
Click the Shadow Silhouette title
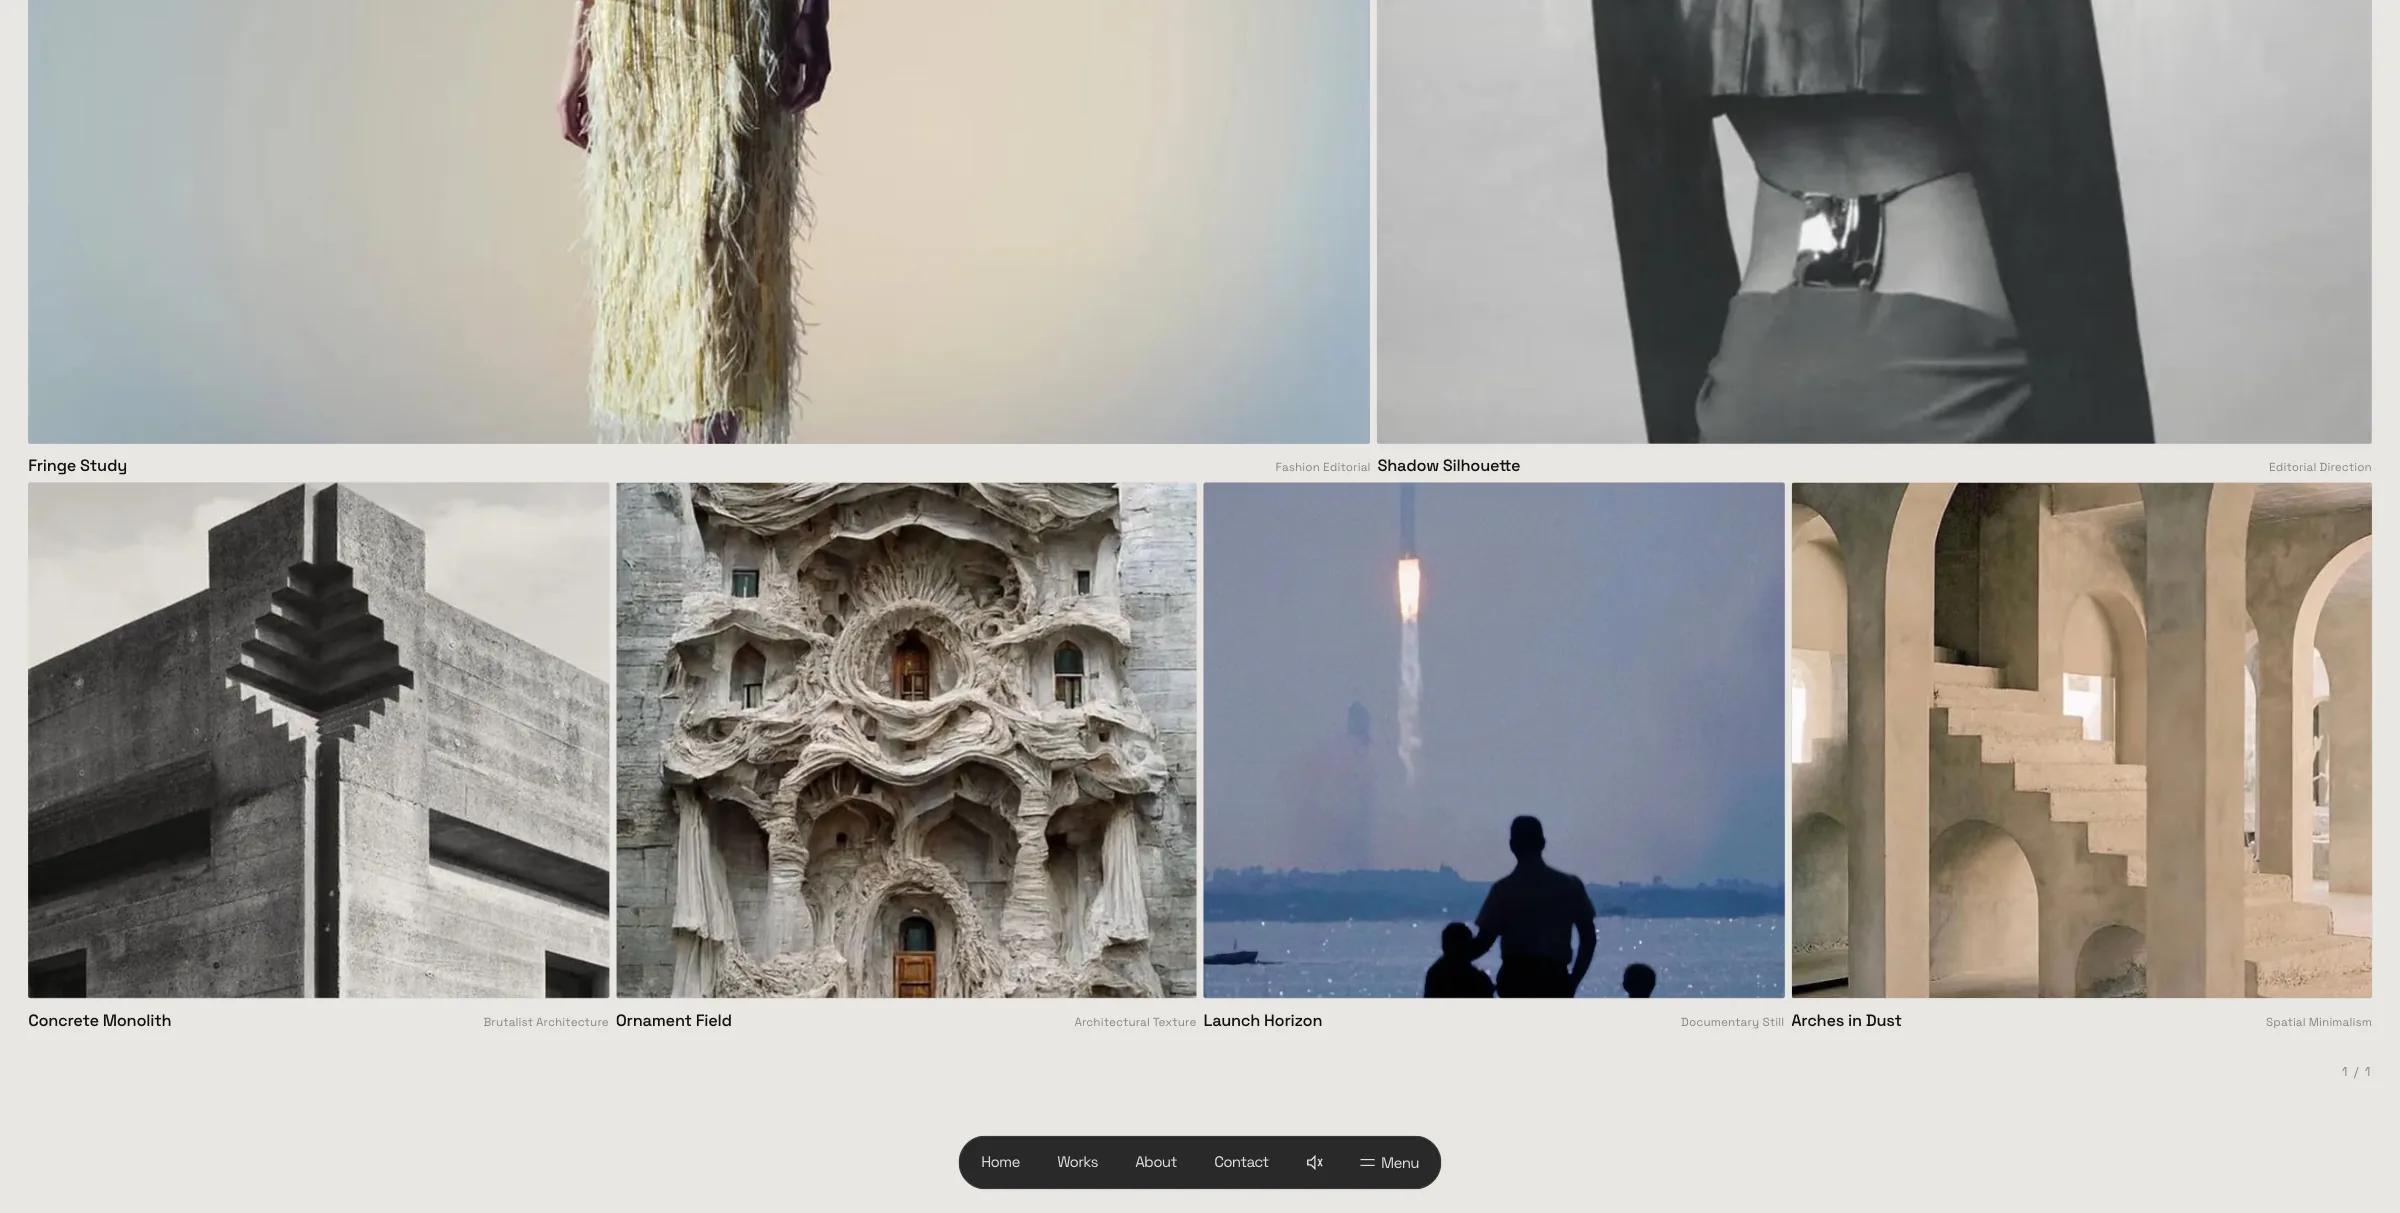point(1448,466)
